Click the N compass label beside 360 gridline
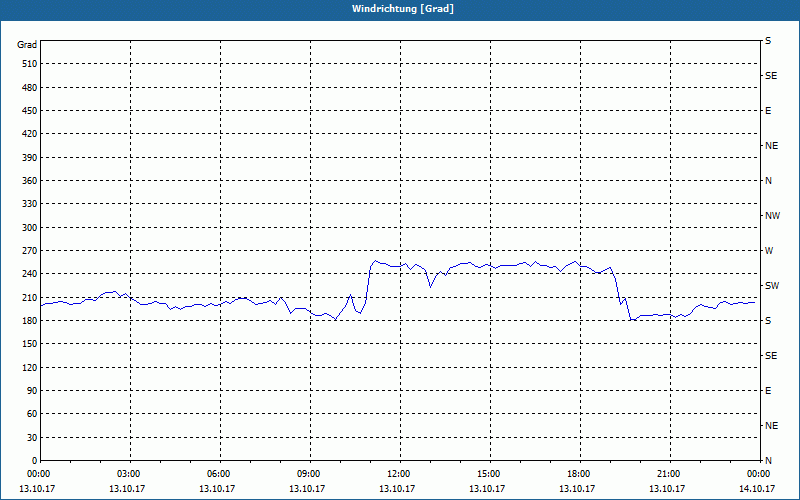800x500 pixels. pos(768,181)
